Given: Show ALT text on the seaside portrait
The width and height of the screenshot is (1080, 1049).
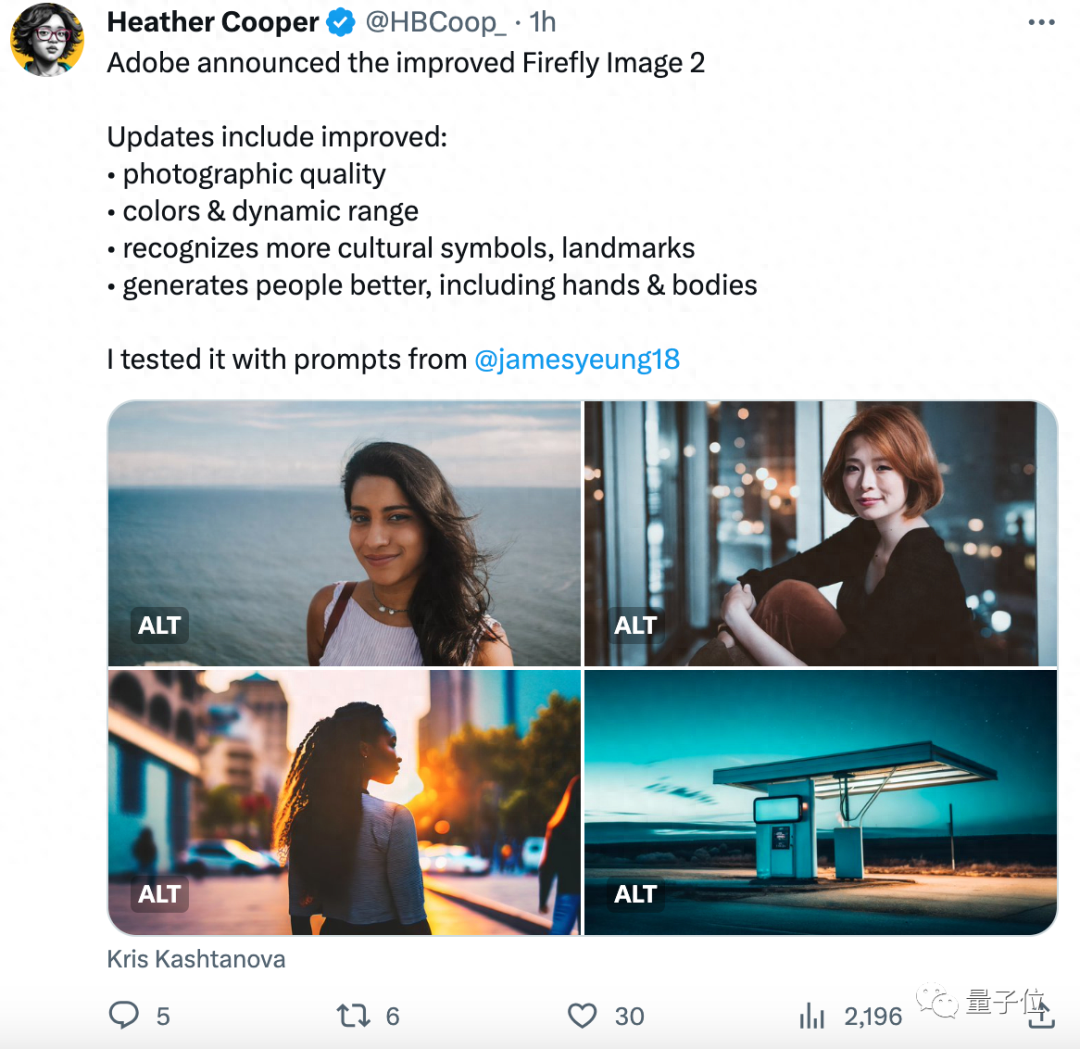Looking at the screenshot, I should click(160, 626).
